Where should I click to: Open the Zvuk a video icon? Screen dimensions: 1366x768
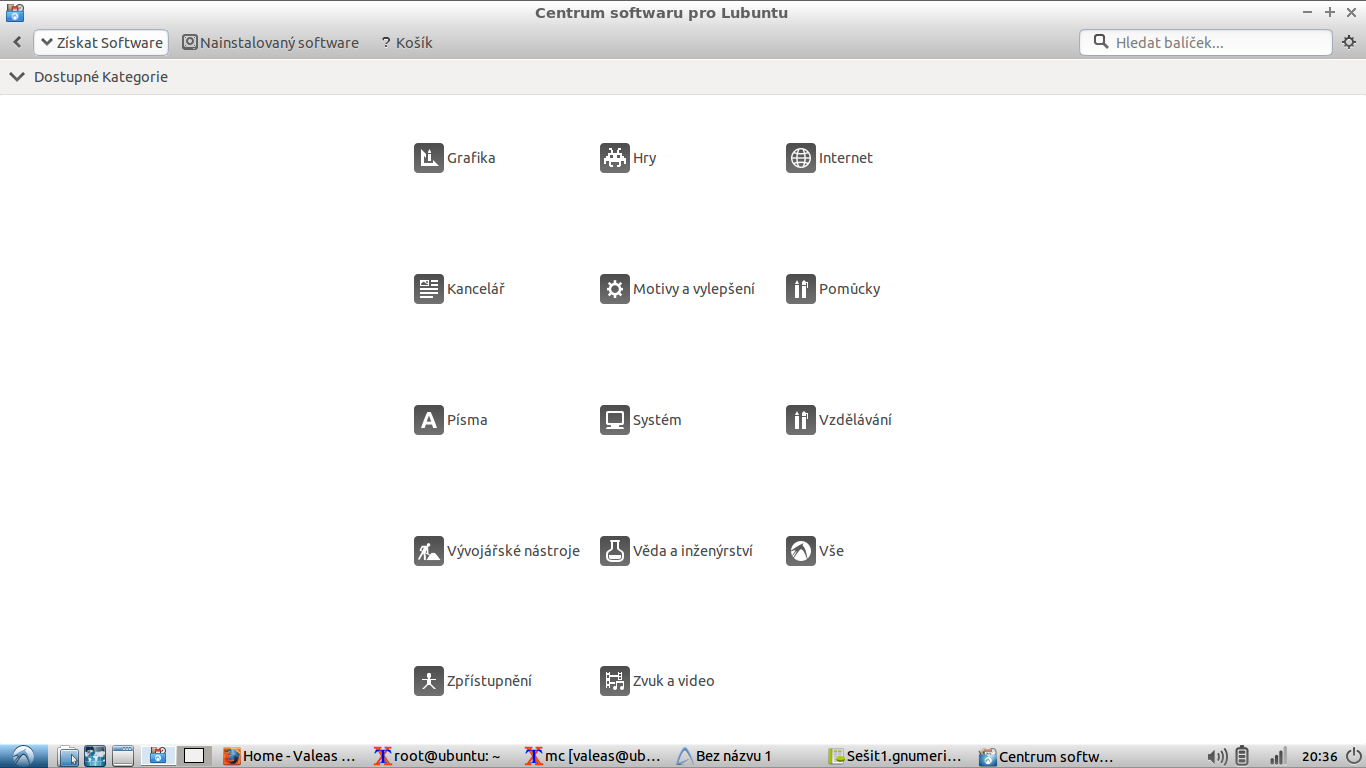pos(615,681)
